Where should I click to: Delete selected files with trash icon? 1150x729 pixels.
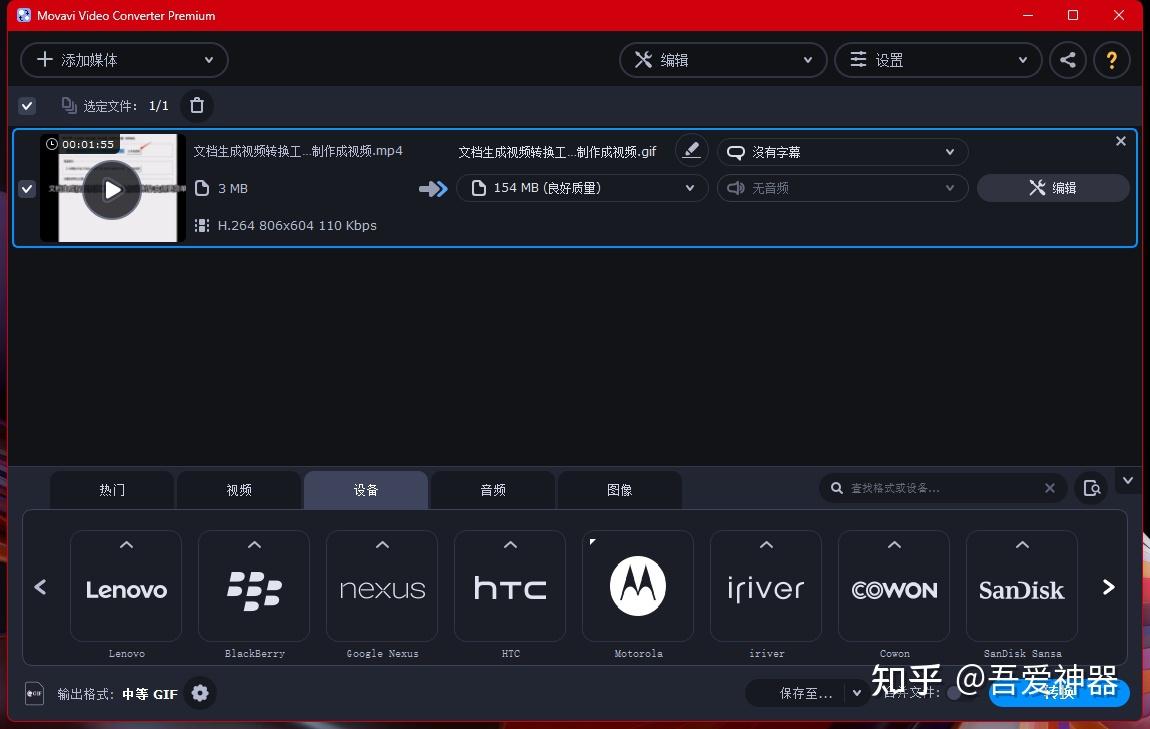pos(197,106)
